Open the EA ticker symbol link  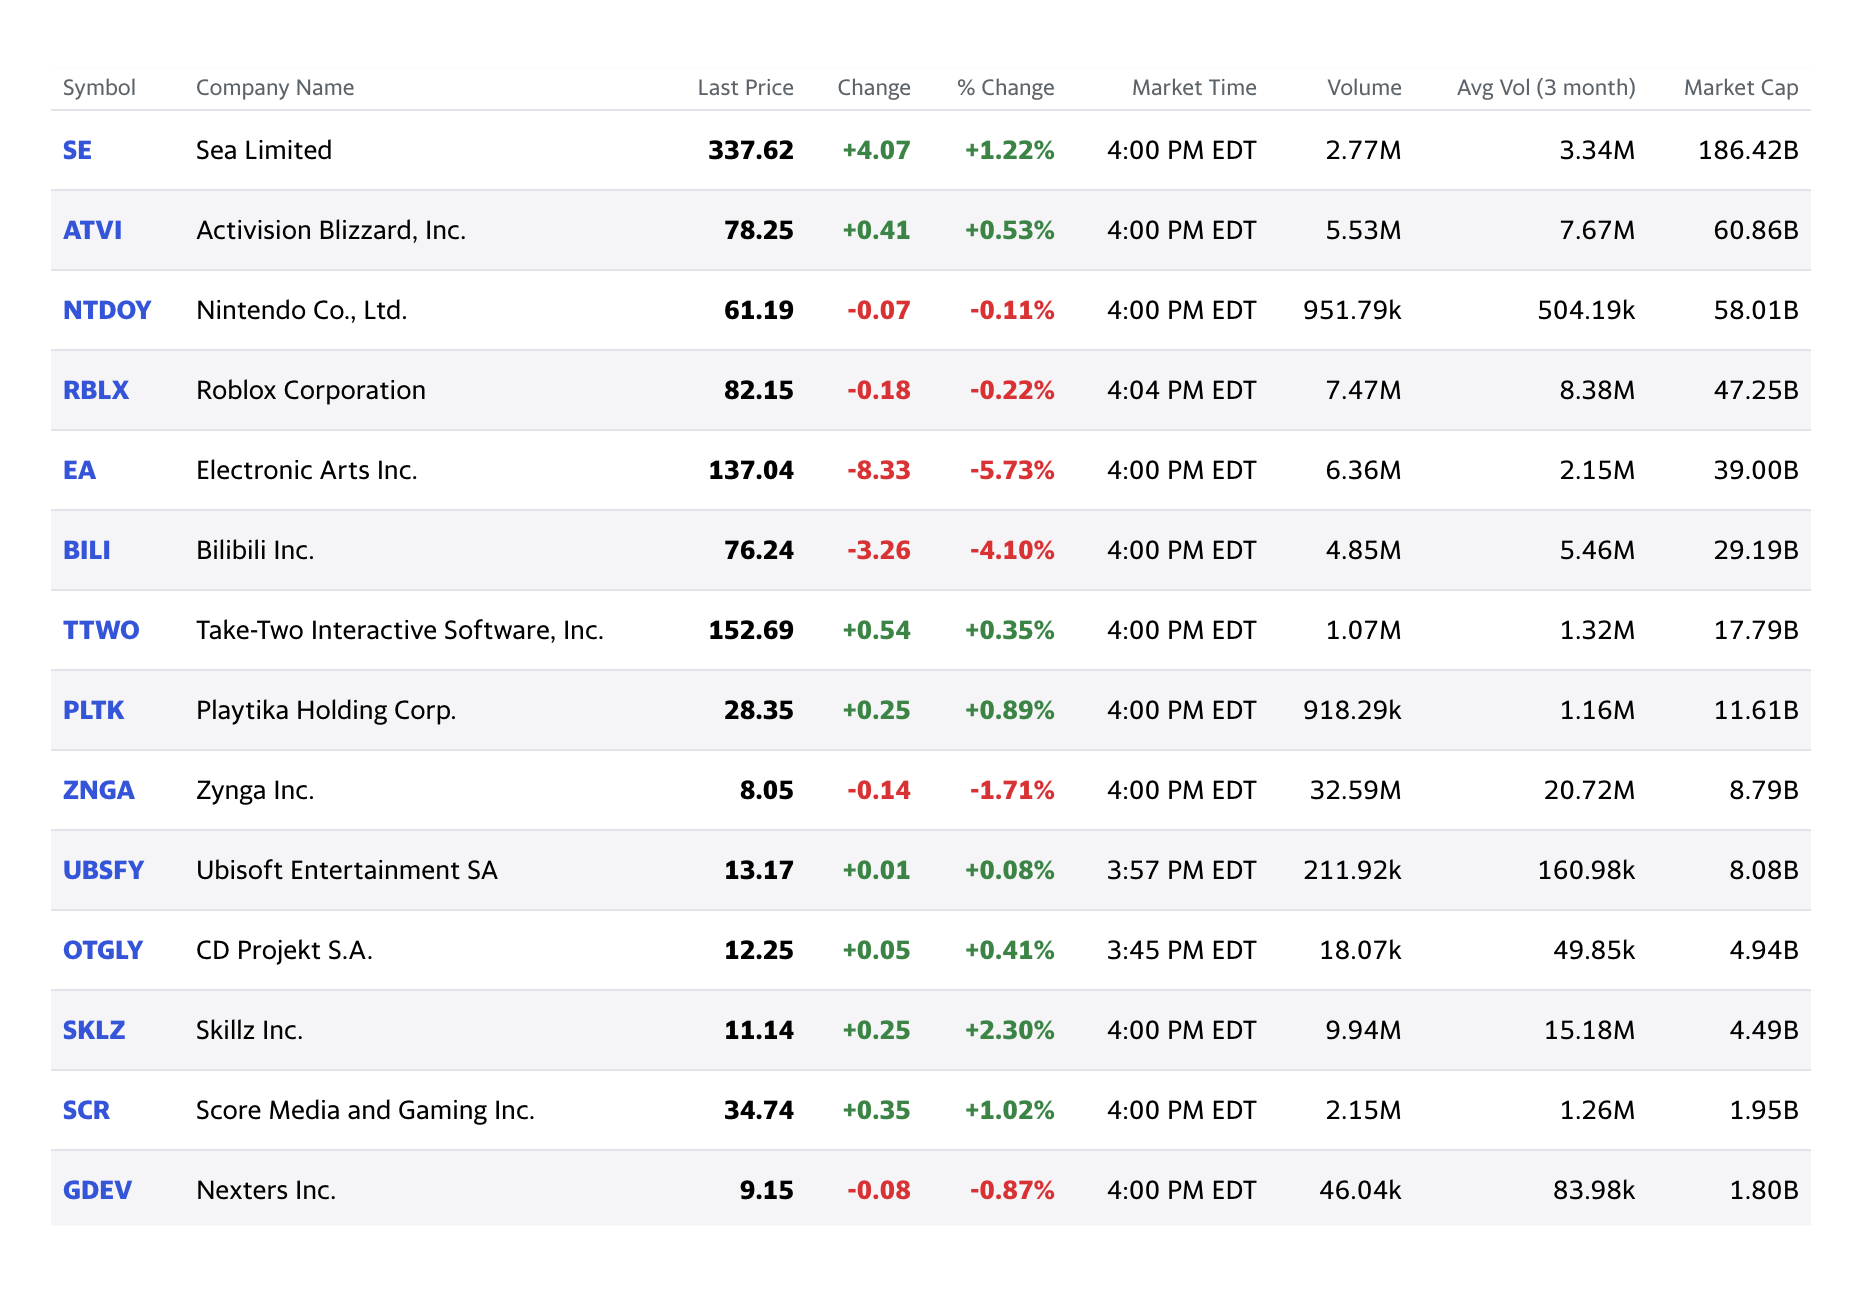click(x=79, y=470)
